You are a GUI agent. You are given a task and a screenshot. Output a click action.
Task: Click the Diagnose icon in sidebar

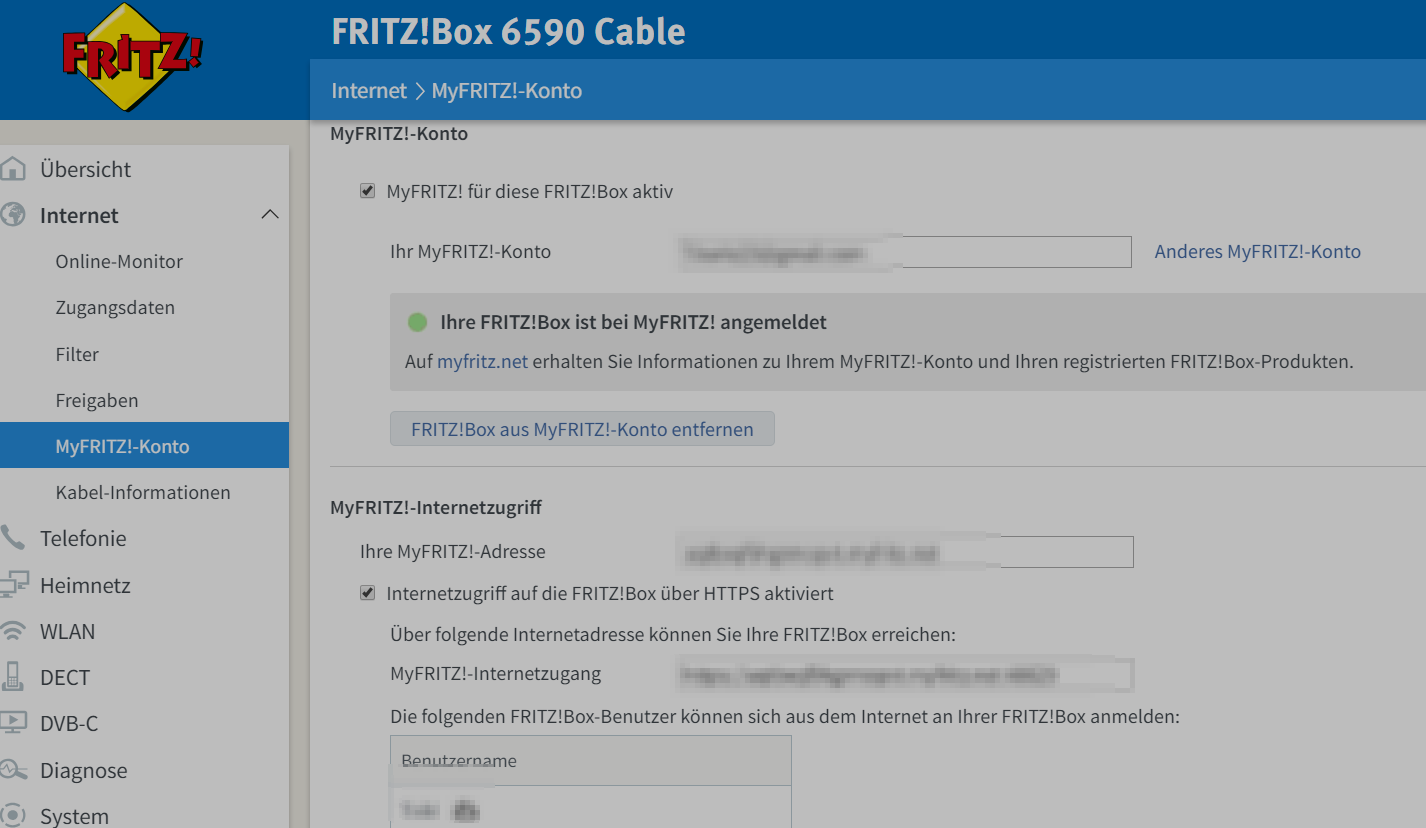pyautogui.click(x=13, y=770)
